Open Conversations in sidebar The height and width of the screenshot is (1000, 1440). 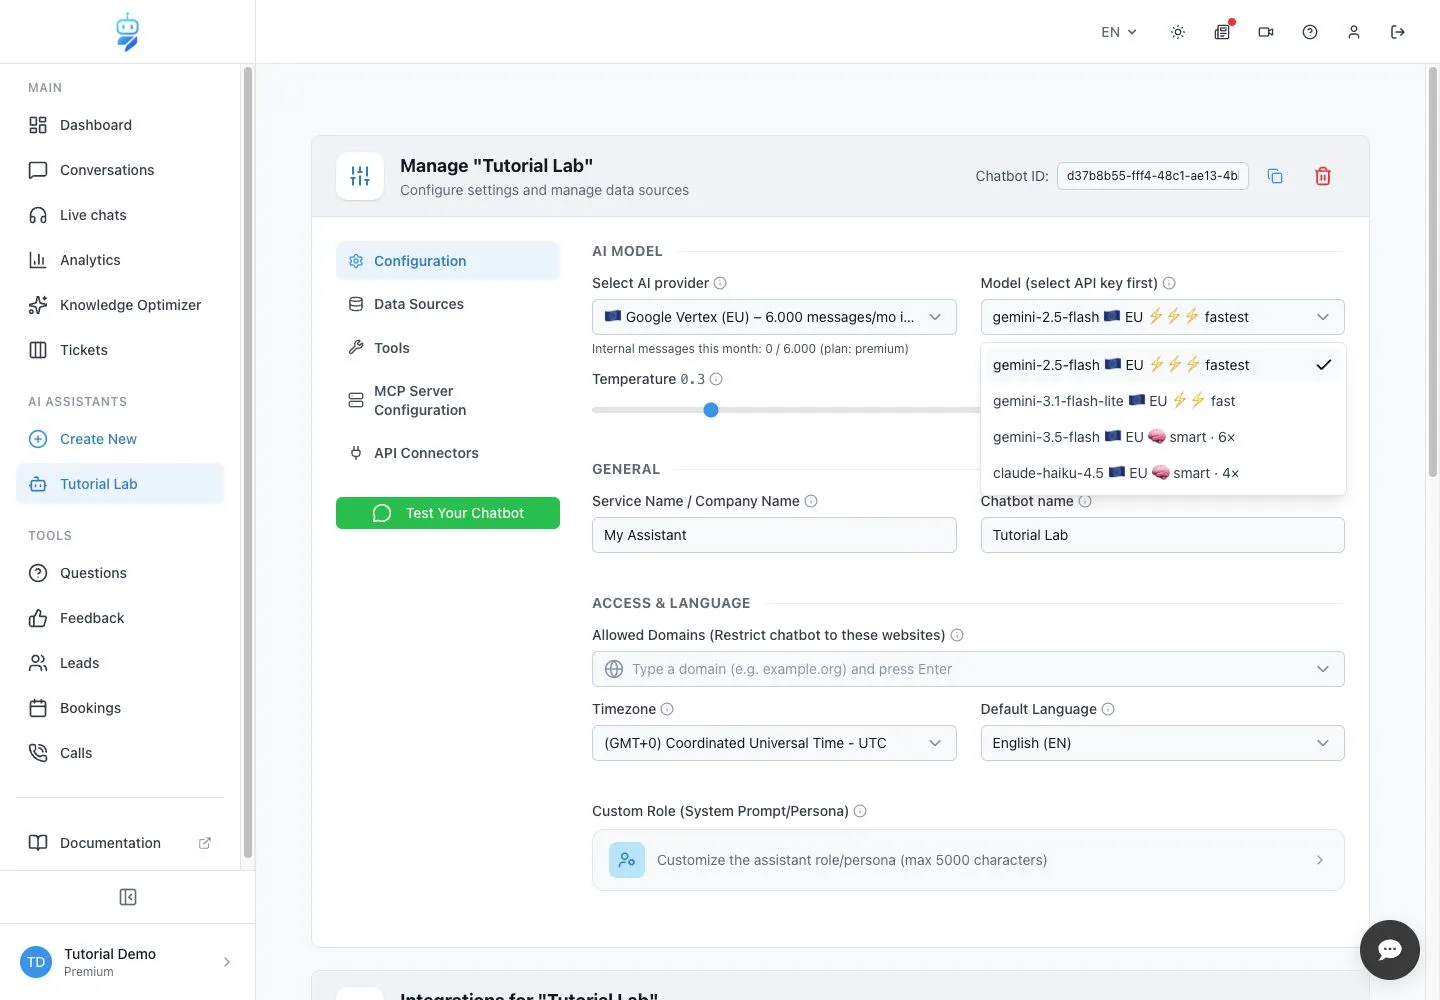coord(120,170)
